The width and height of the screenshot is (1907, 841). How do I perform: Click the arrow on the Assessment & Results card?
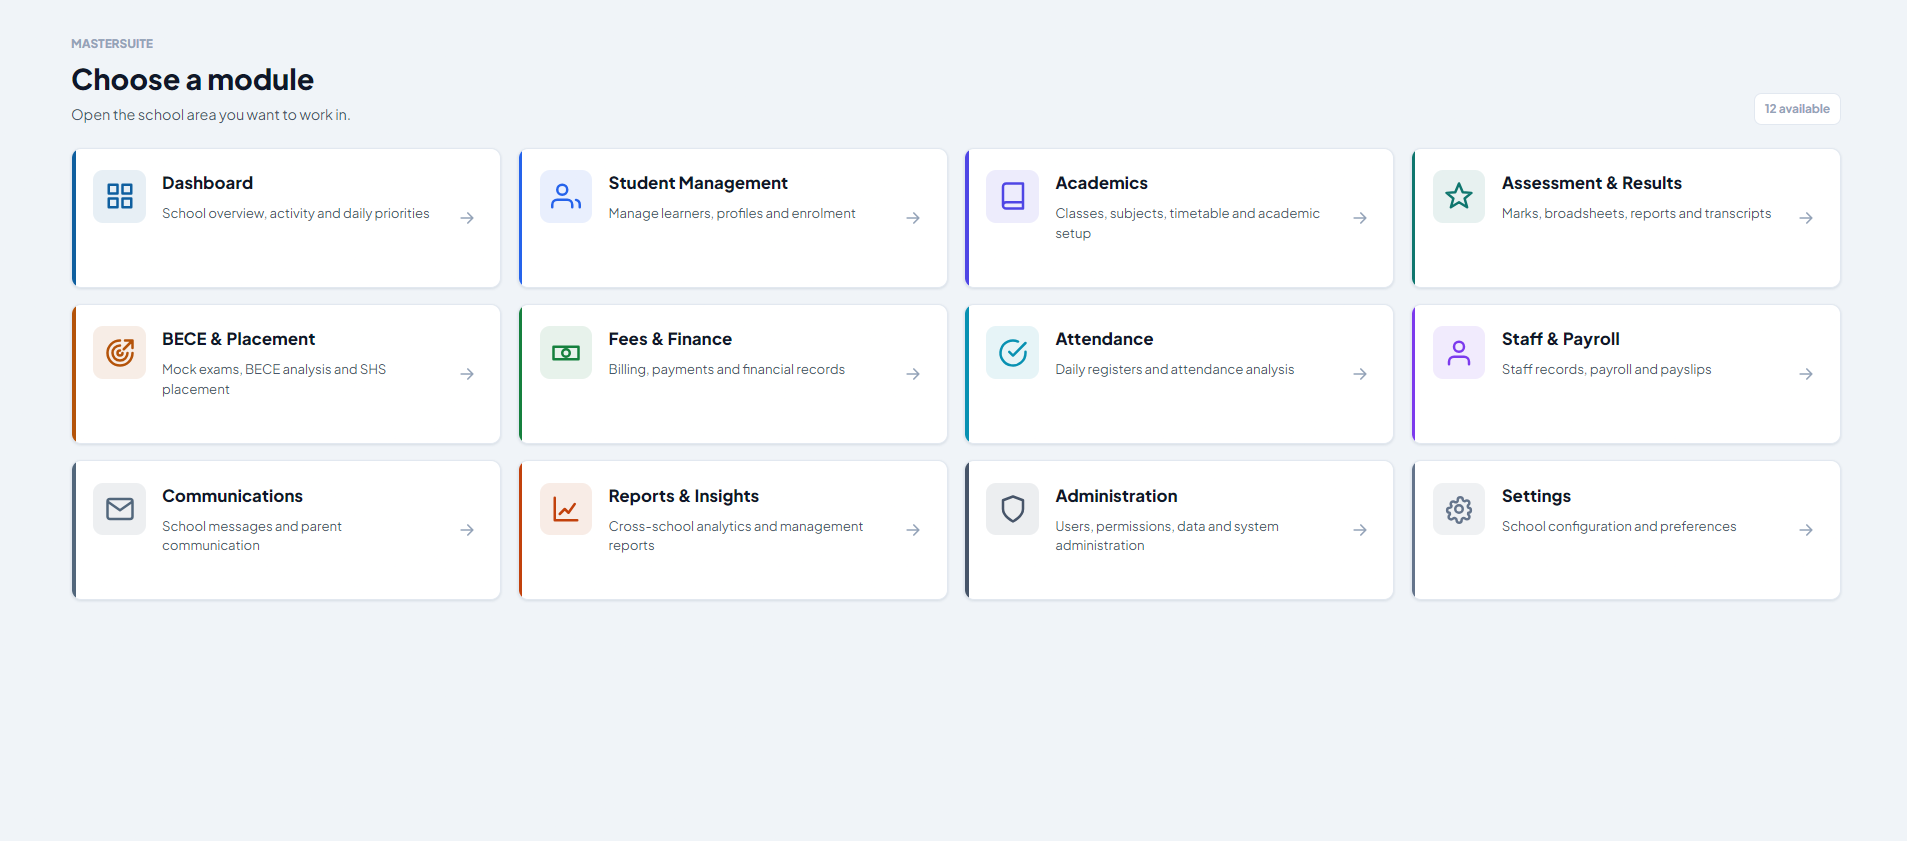[x=1806, y=218]
